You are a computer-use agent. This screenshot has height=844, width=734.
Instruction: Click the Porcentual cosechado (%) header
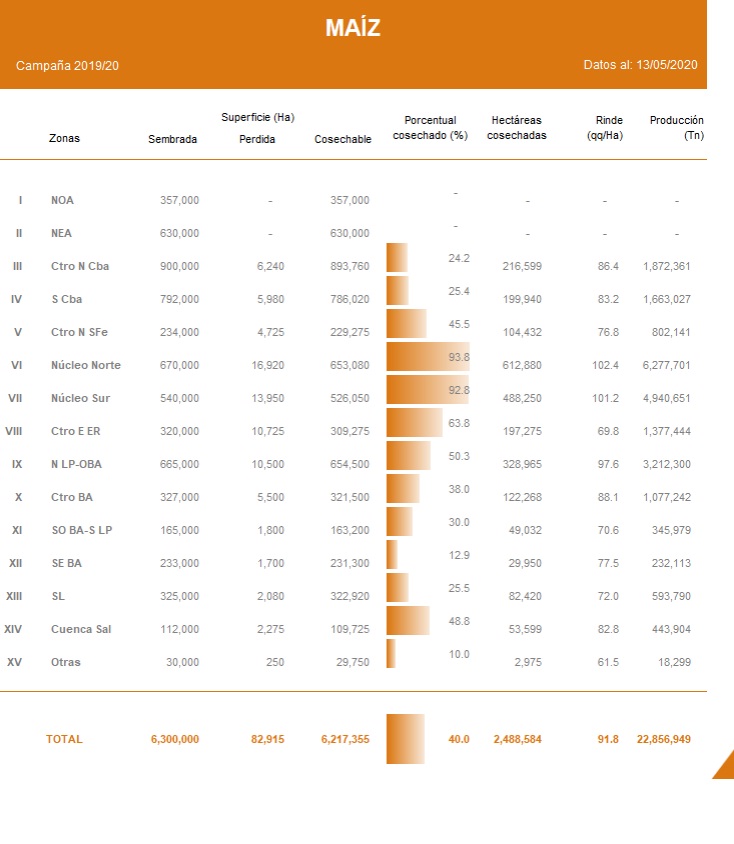430,127
